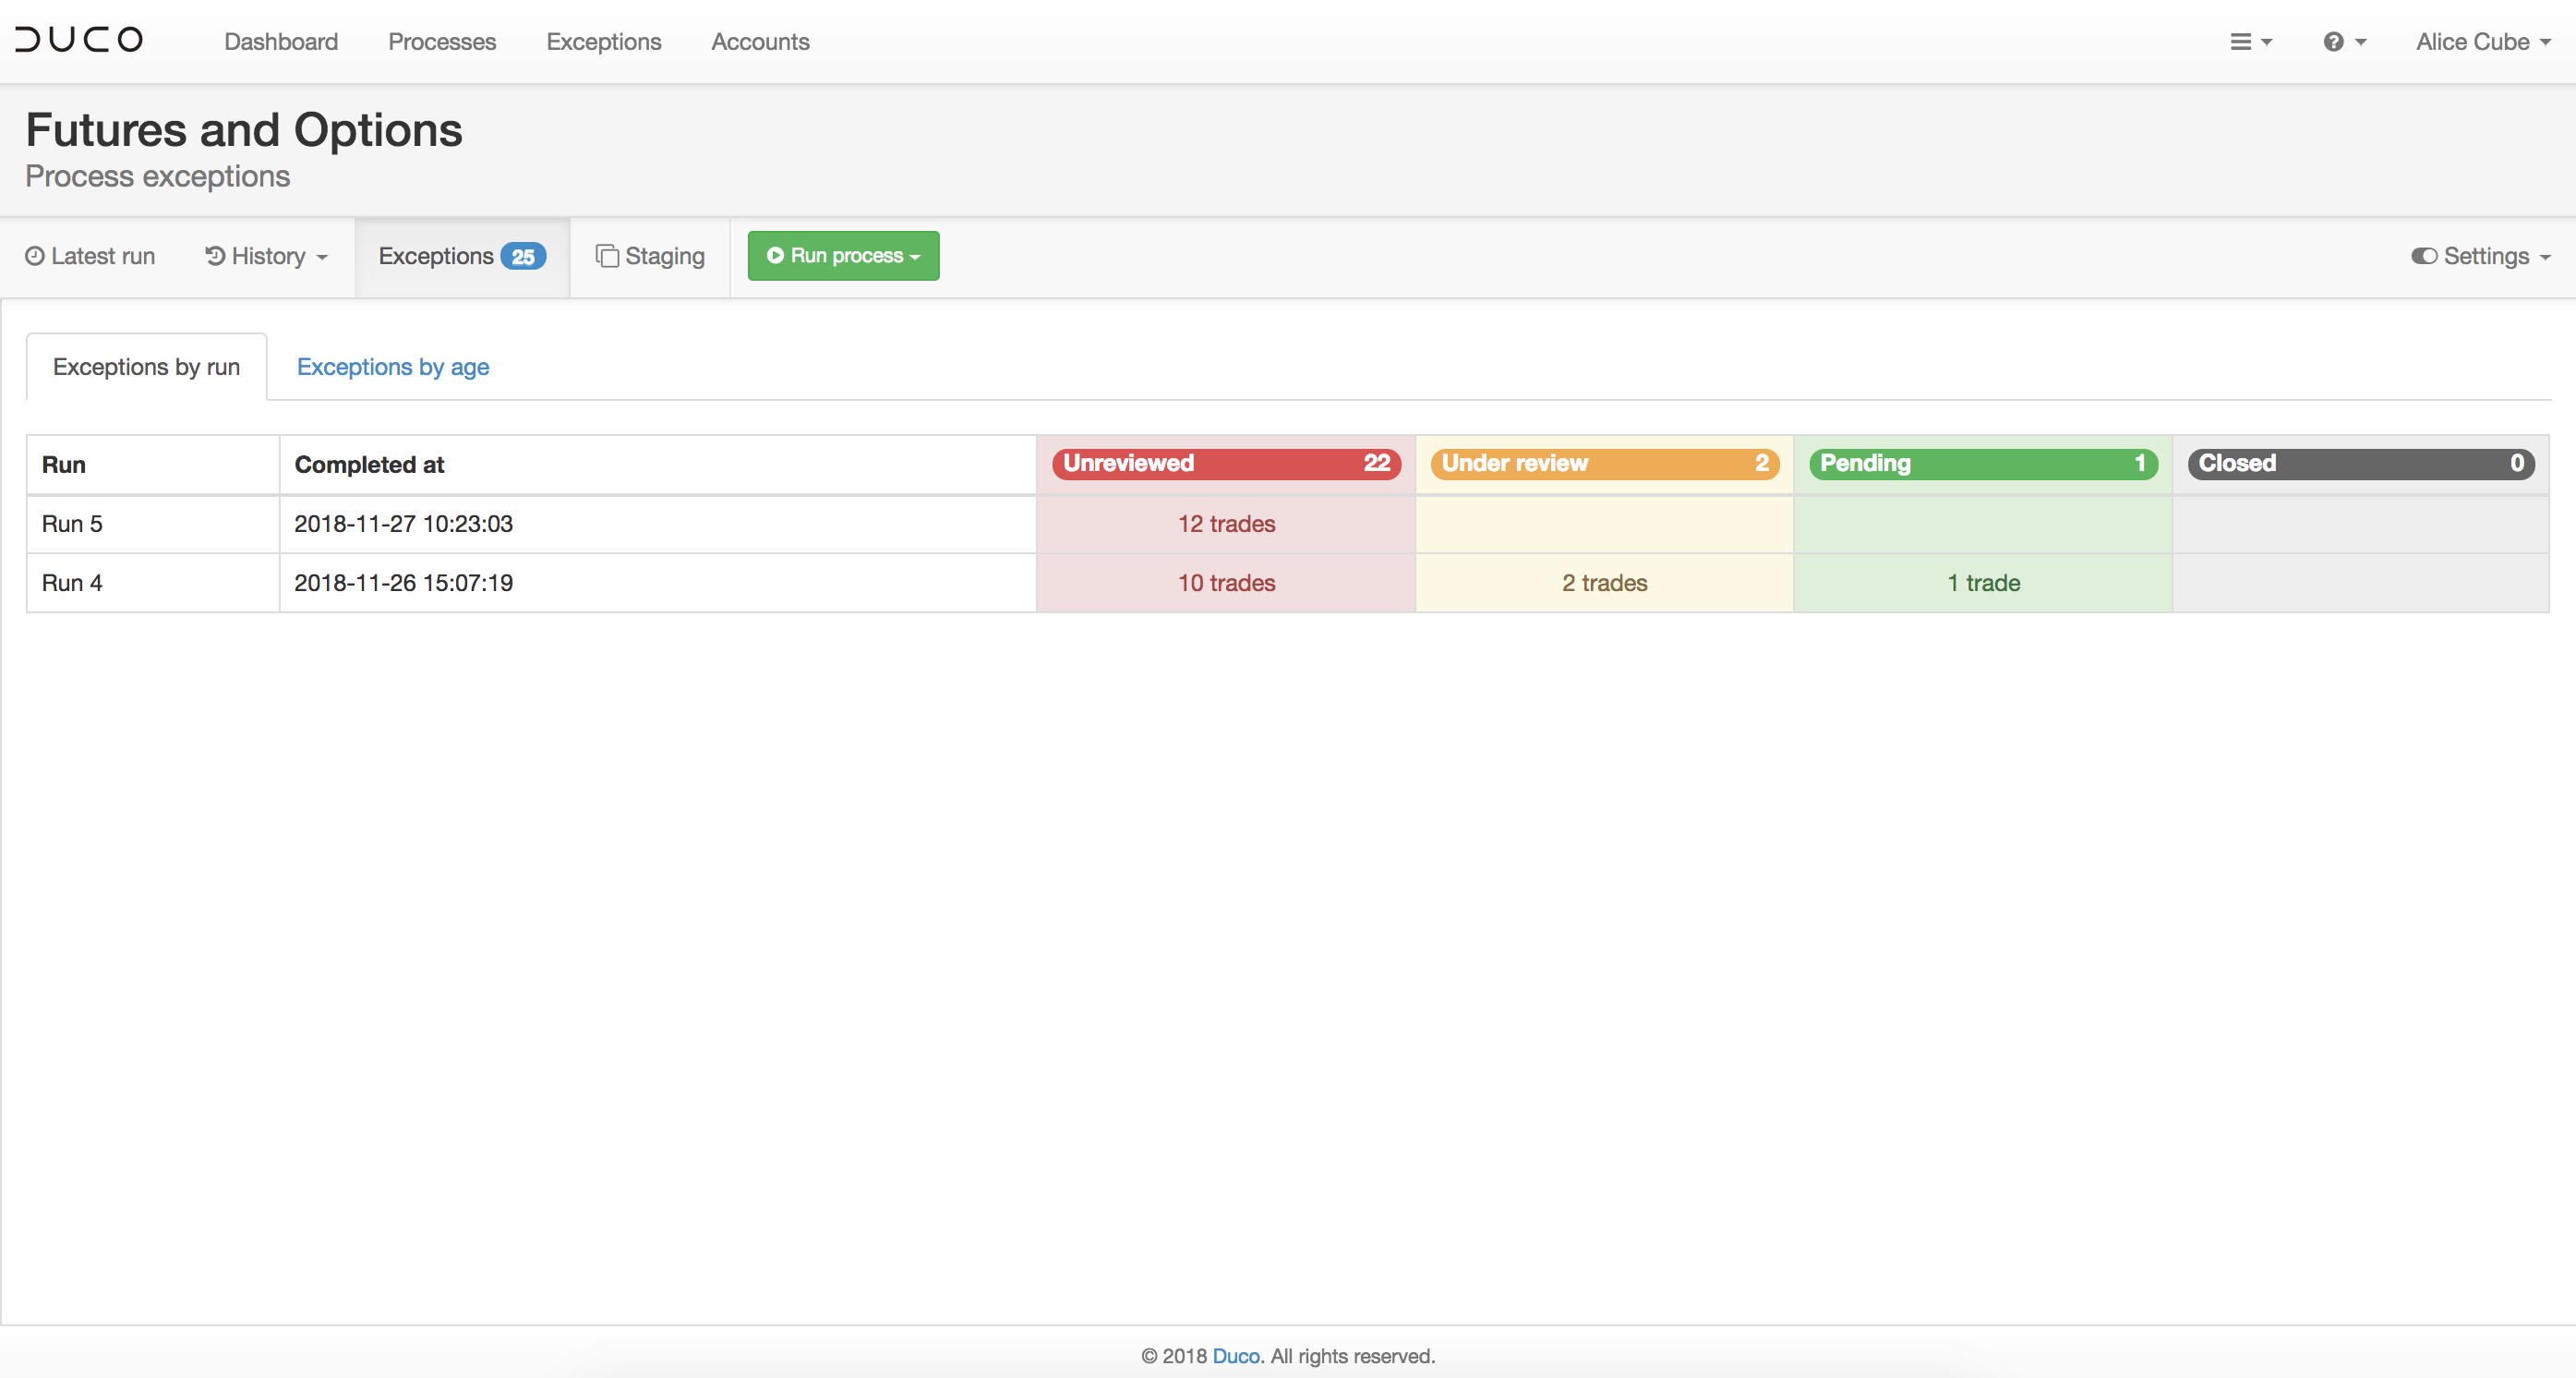Click the Run 4 row label
The height and width of the screenshot is (1378, 2576).
click(72, 583)
